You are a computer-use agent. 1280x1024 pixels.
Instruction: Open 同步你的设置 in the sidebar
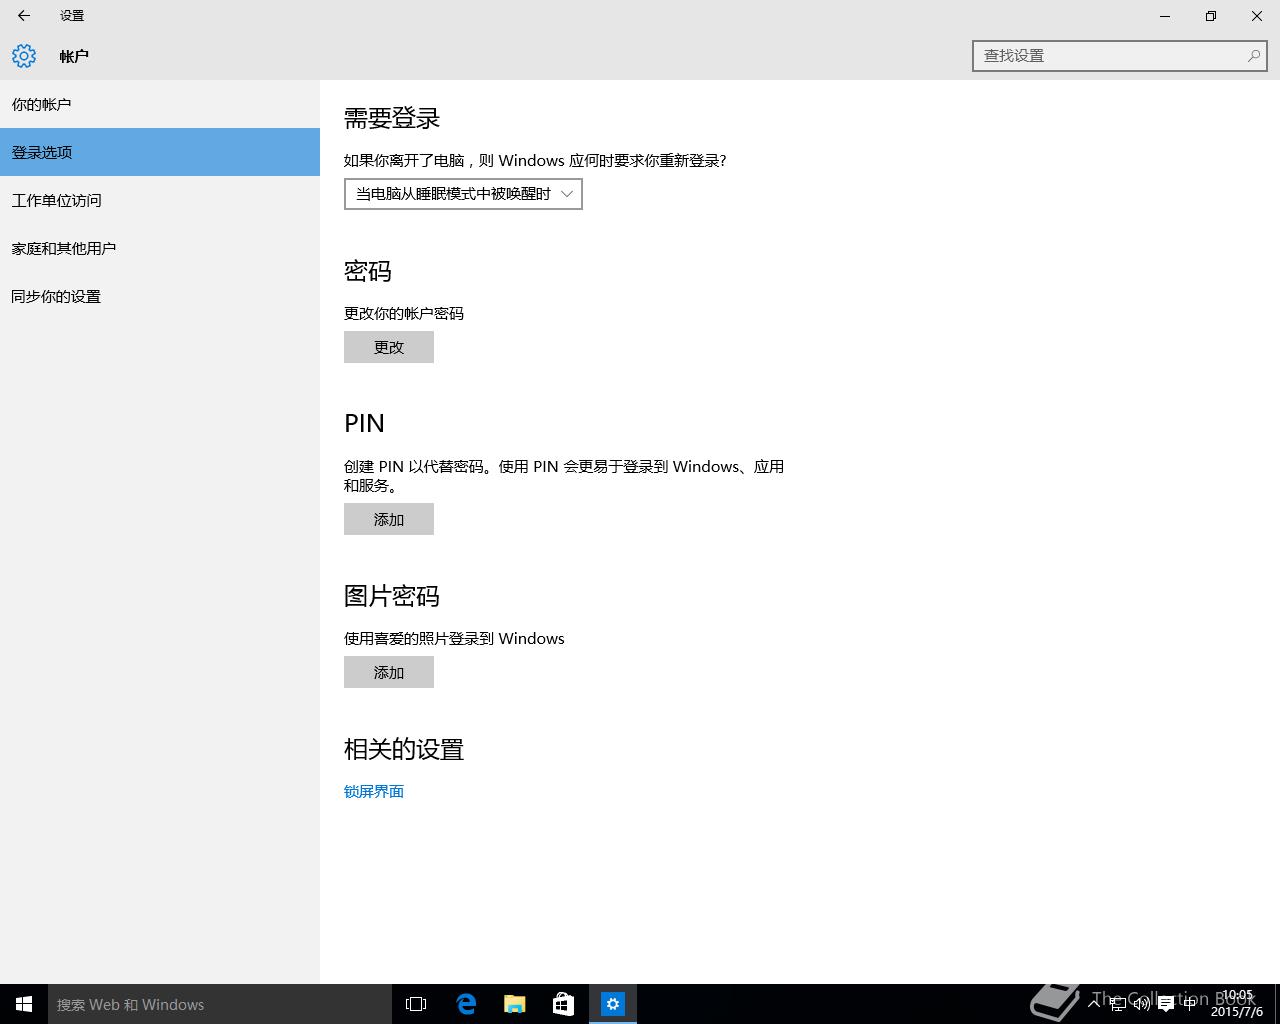(160, 296)
